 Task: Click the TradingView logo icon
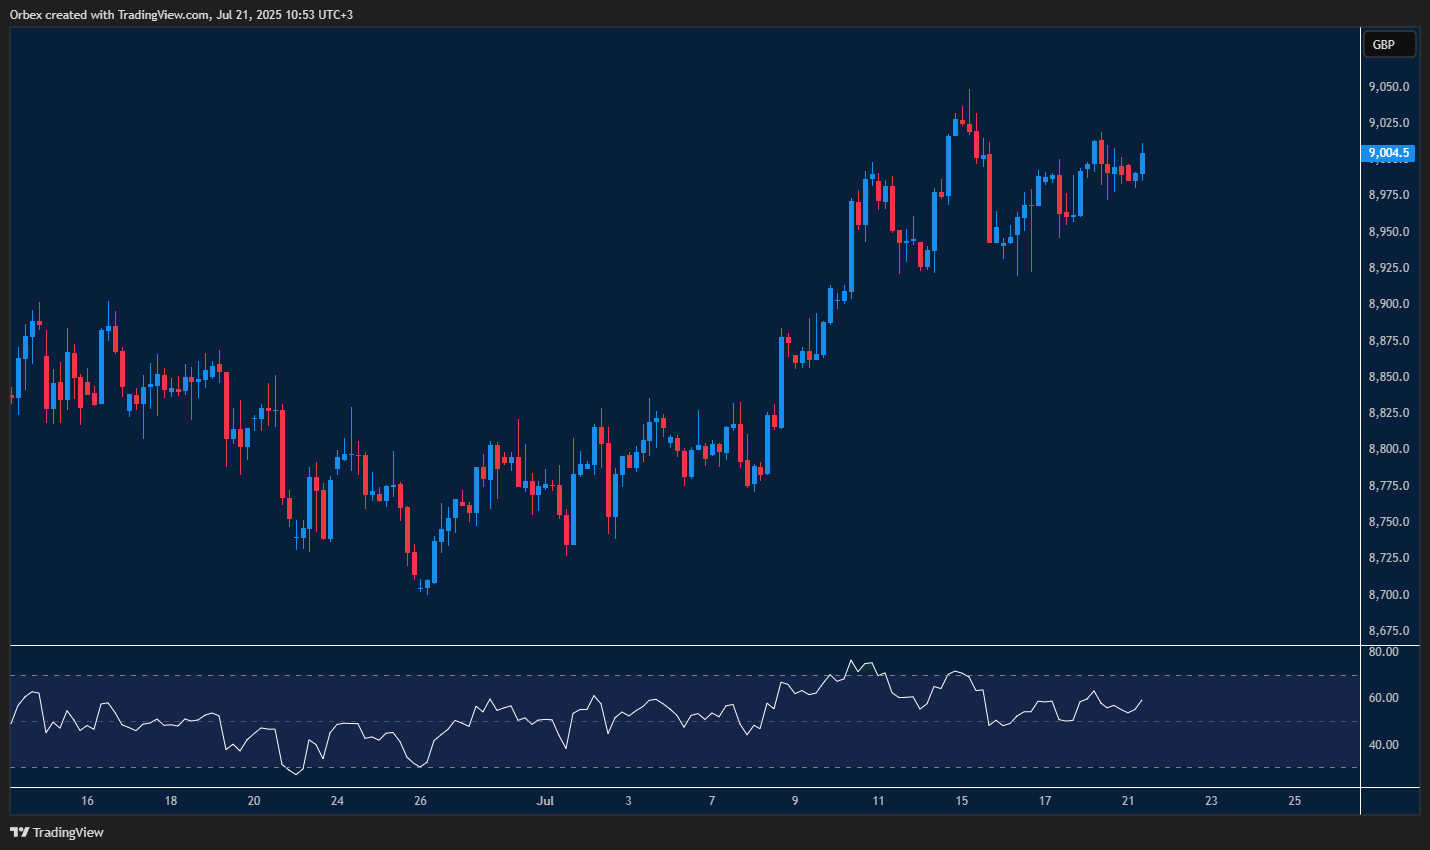coord(19,832)
